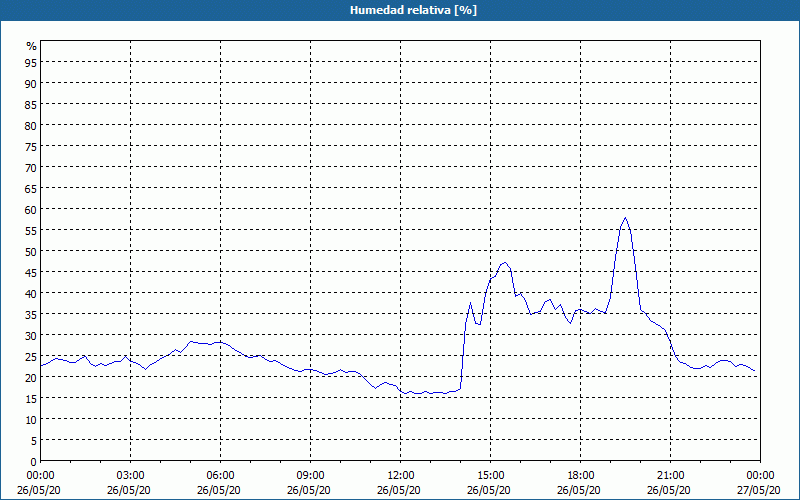Viewport: 800px width, 500px height.
Task: Click the 35 value on the vertical axis
Action: click(31, 314)
